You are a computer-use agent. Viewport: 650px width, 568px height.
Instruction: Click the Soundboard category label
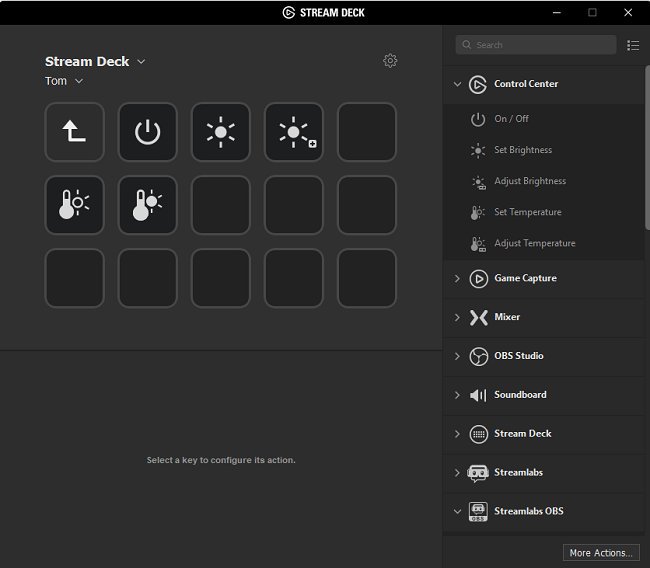[x=520, y=395]
